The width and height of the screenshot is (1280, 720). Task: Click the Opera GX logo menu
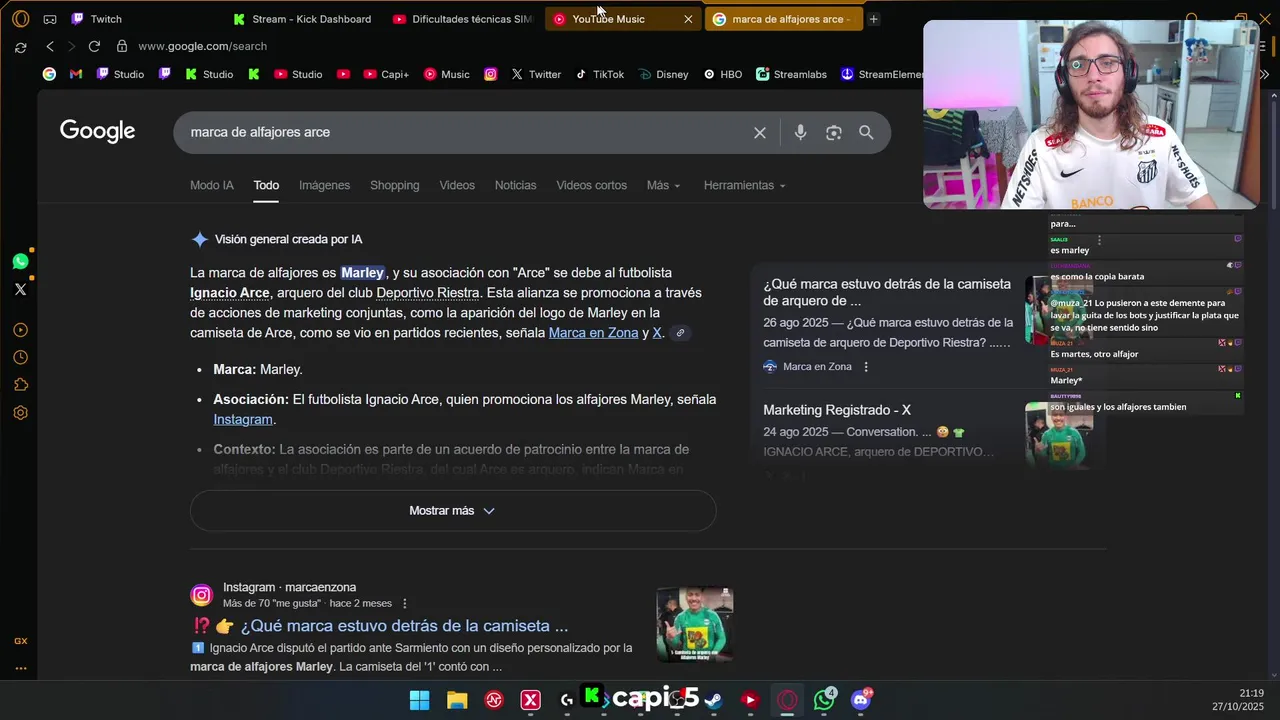(20, 19)
